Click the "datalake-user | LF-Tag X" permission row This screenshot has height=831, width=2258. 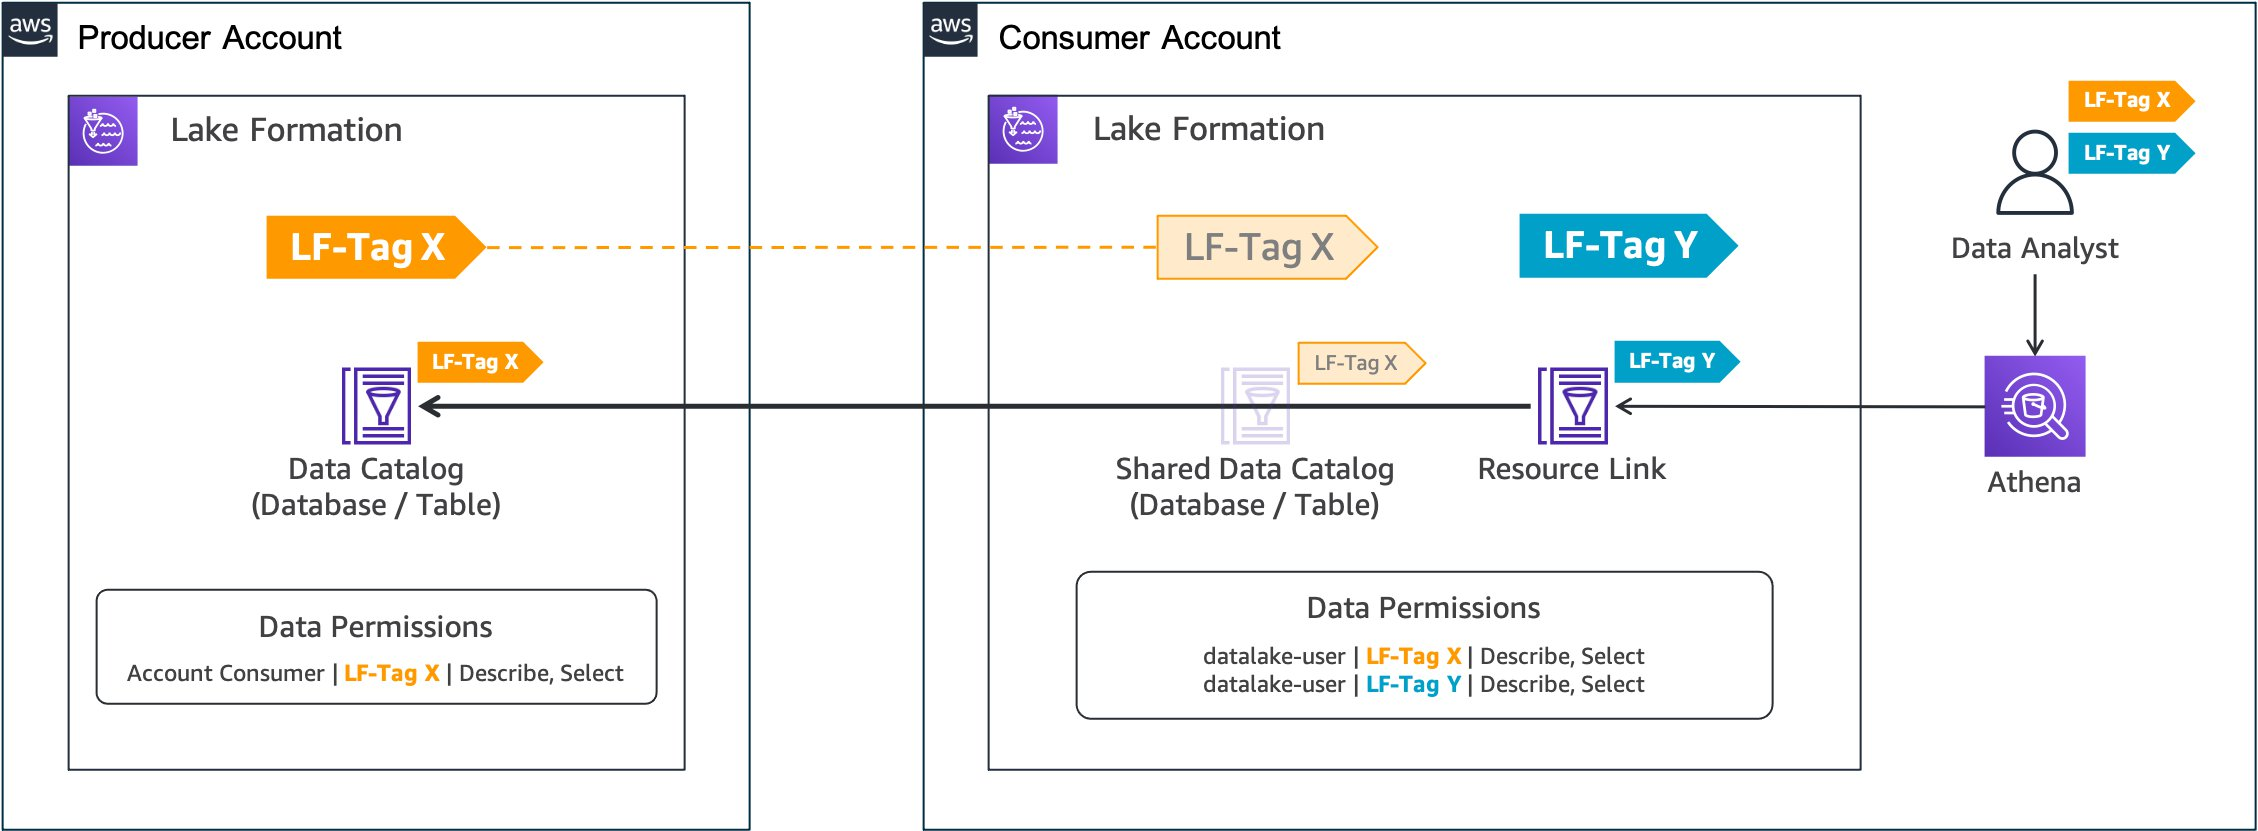coord(1423,656)
